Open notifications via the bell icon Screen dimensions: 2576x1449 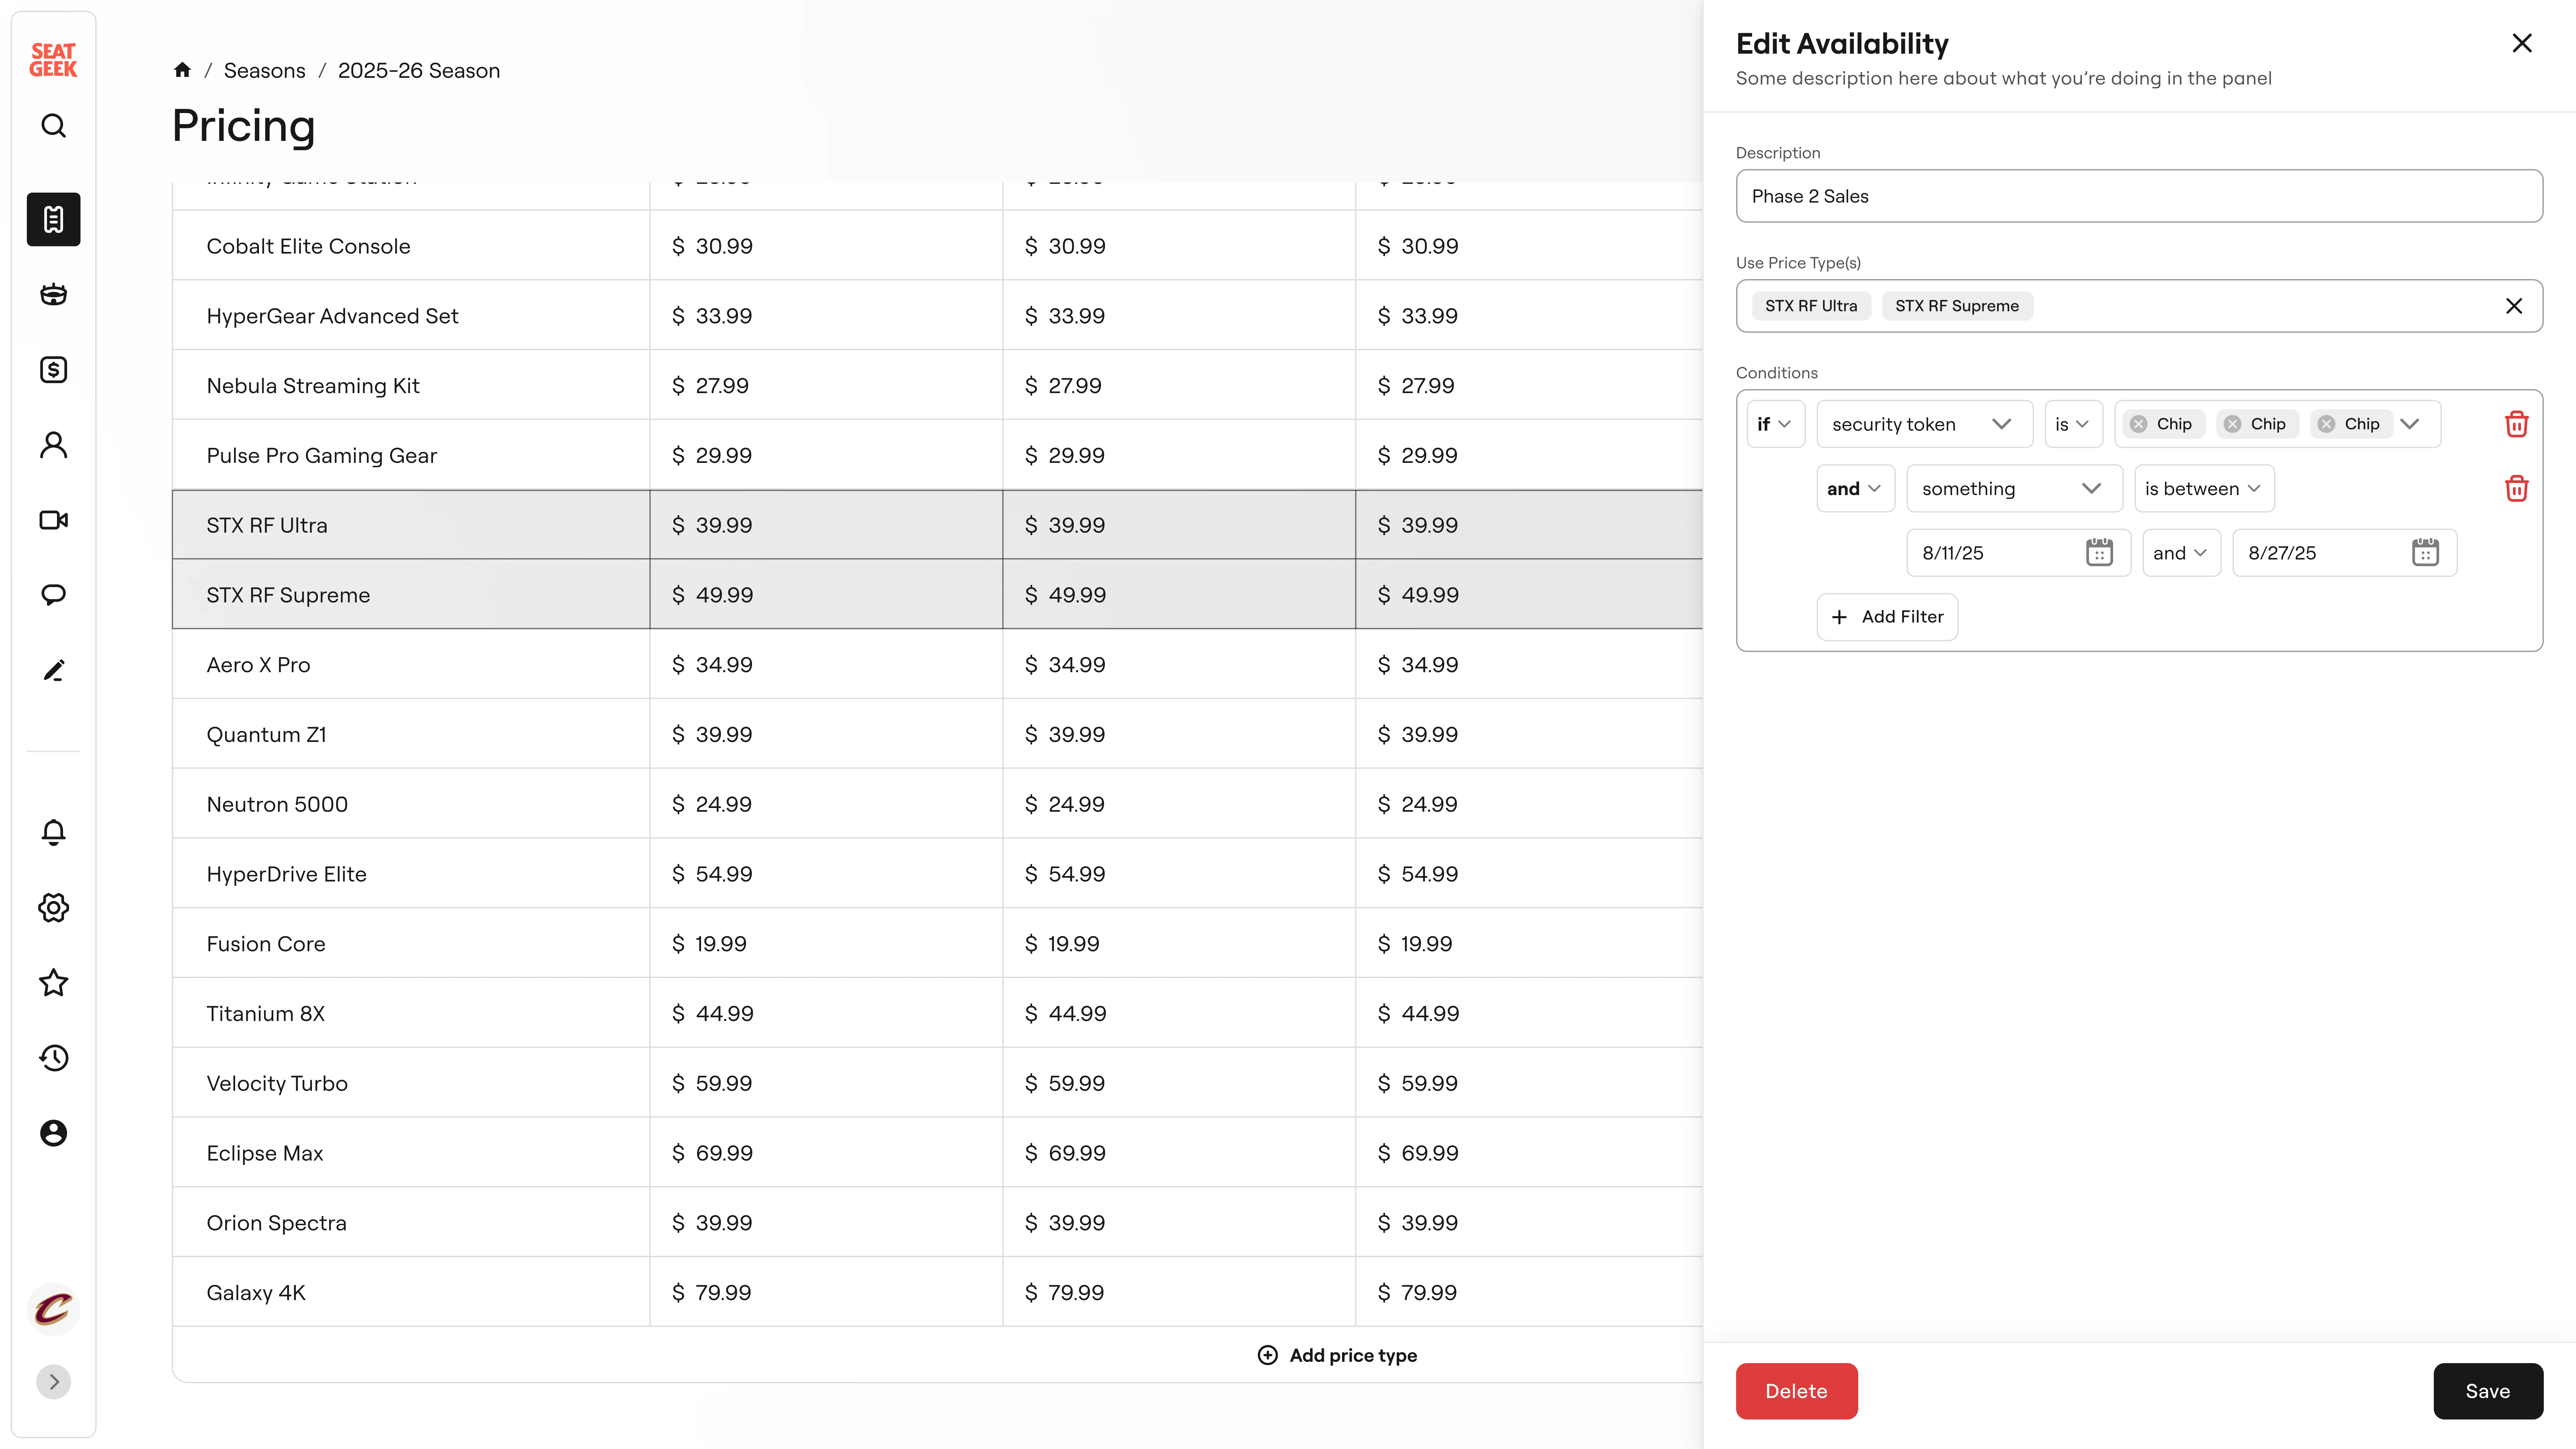tap(53, 832)
